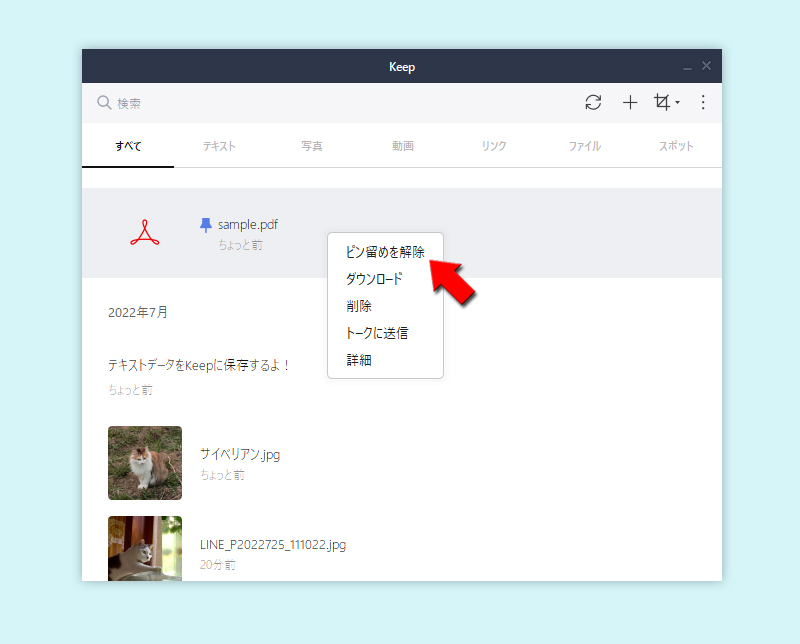
Task: Refresh Keep items with the reload icon
Action: 593,102
